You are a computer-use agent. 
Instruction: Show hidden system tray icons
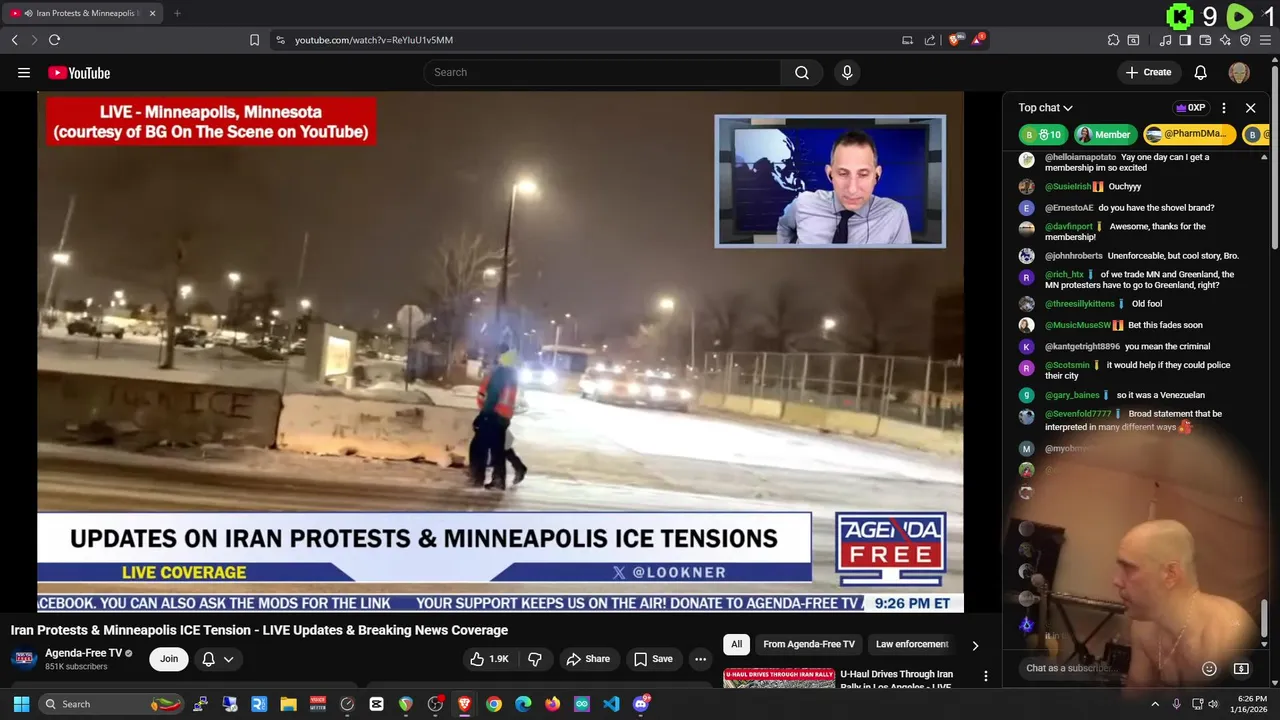click(1155, 704)
